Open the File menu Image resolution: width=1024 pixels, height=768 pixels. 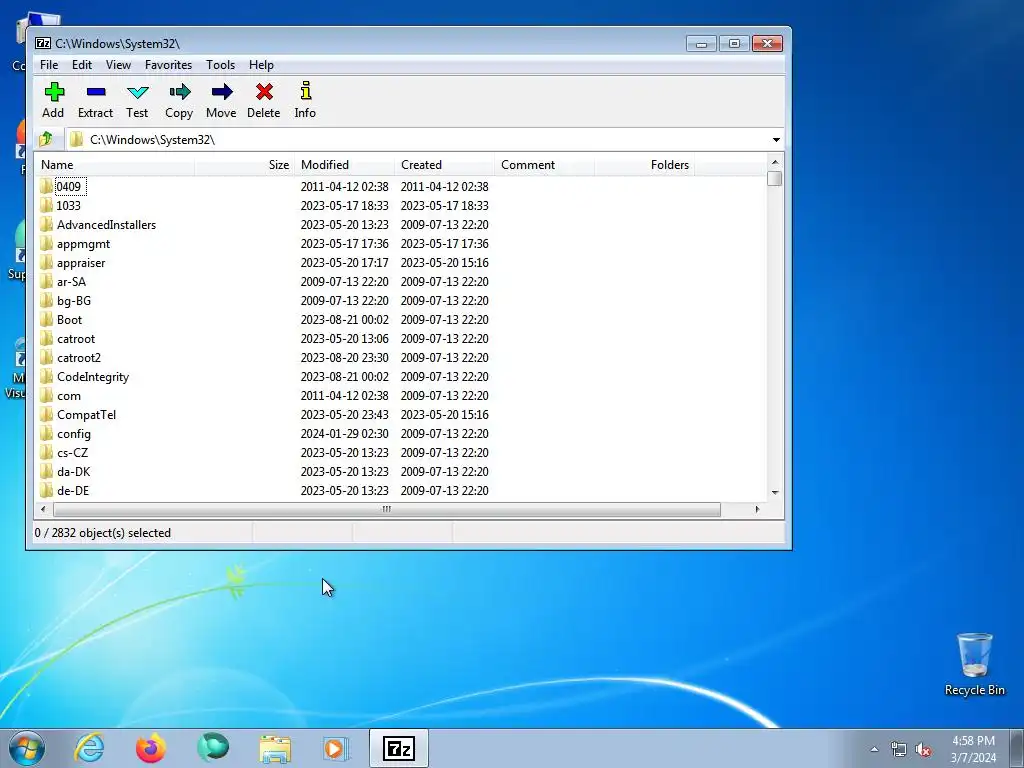(49, 65)
